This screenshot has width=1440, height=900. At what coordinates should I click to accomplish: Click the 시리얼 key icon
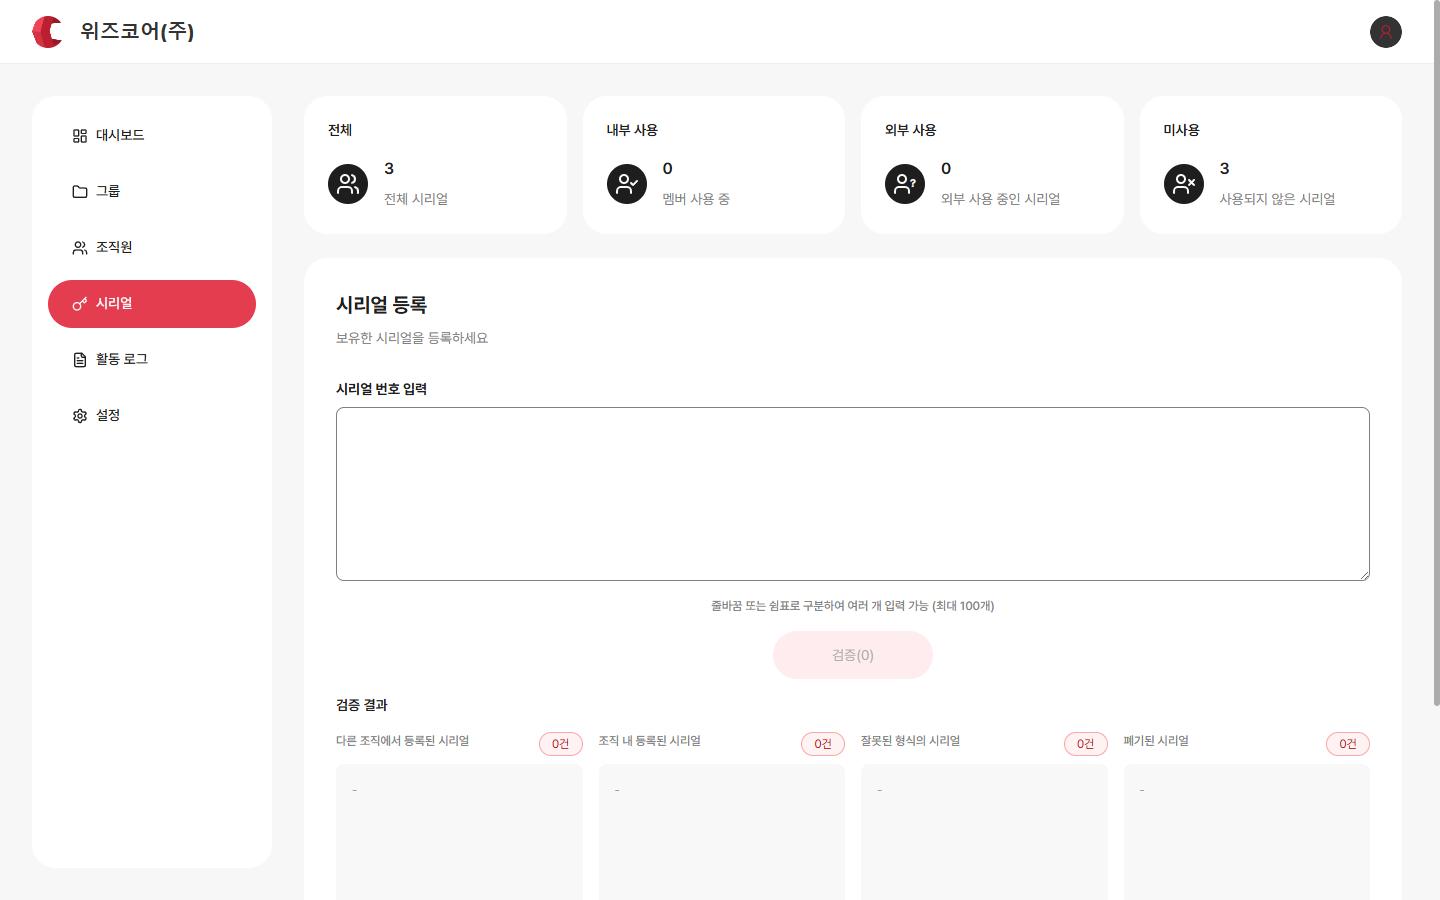80,304
